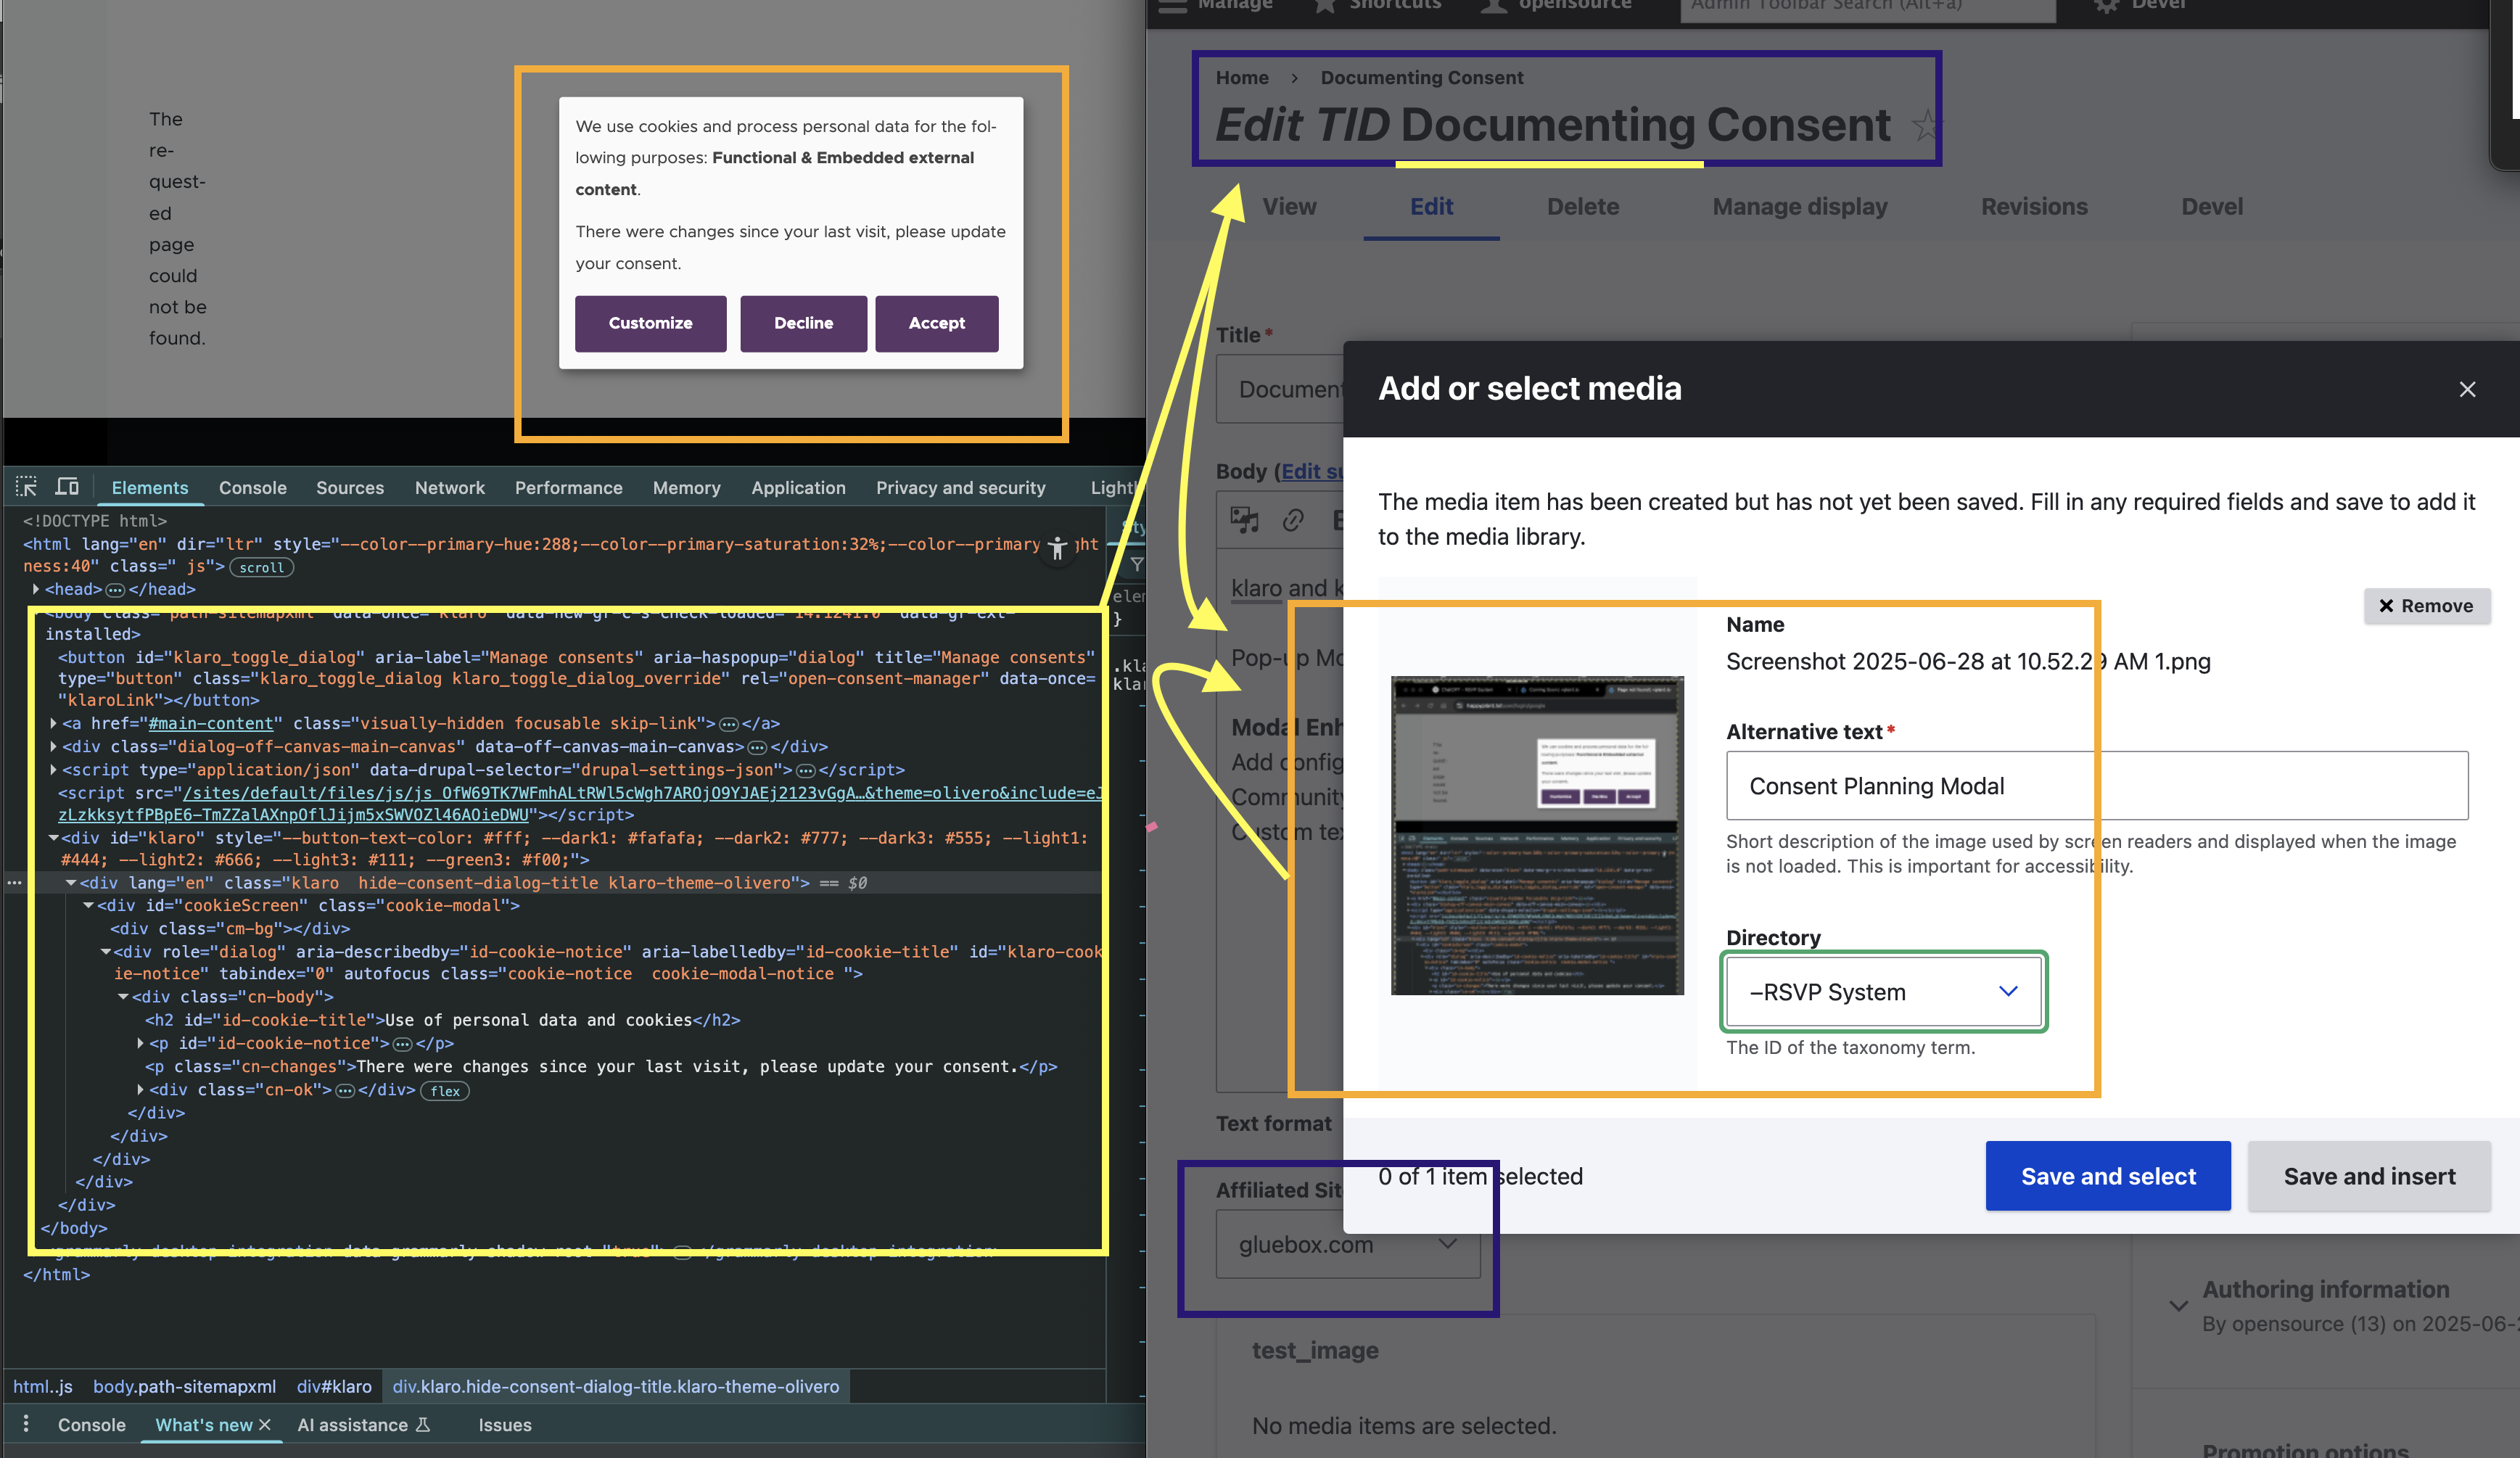Open the Console drawer tab at bottom
Image resolution: width=2520 pixels, height=1458 pixels.
(x=91, y=1425)
